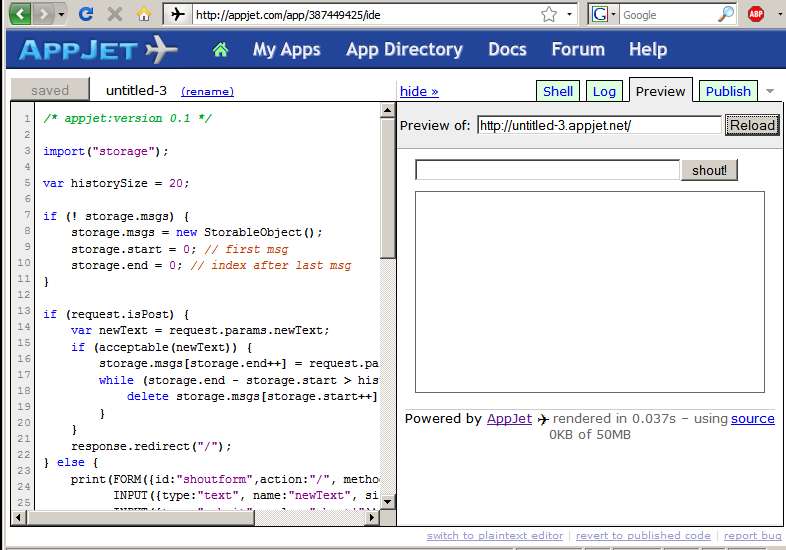Open the dropdown arrow beside Publish tab
The image size is (786, 550).
coord(770,91)
